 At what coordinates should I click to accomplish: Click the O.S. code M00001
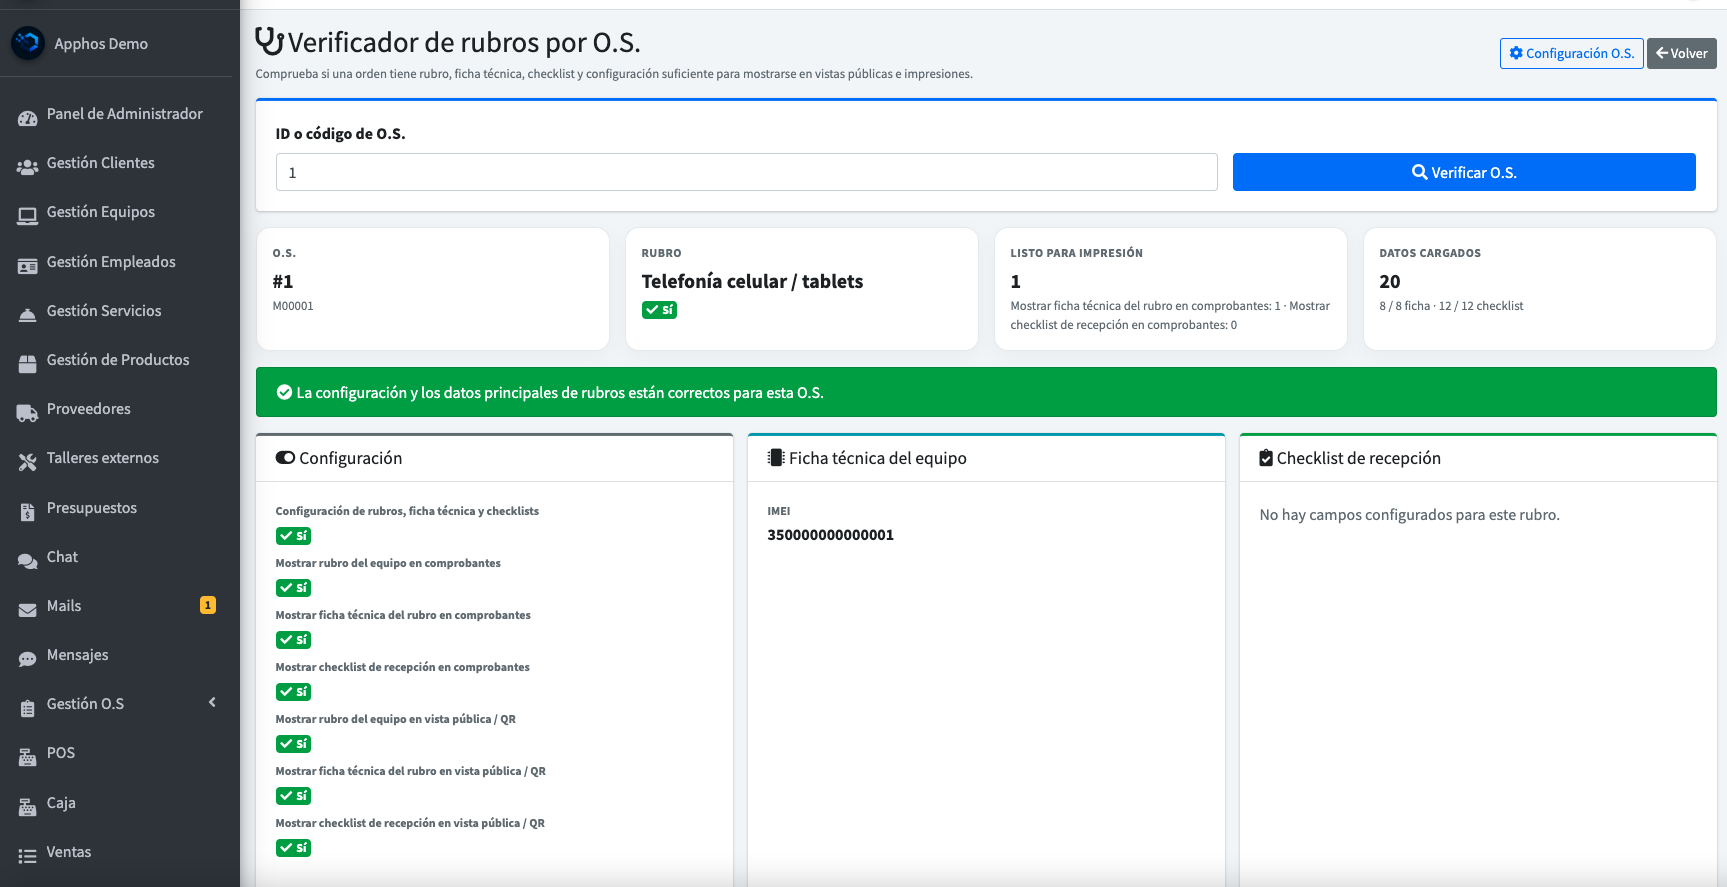[x=293, y=306]
